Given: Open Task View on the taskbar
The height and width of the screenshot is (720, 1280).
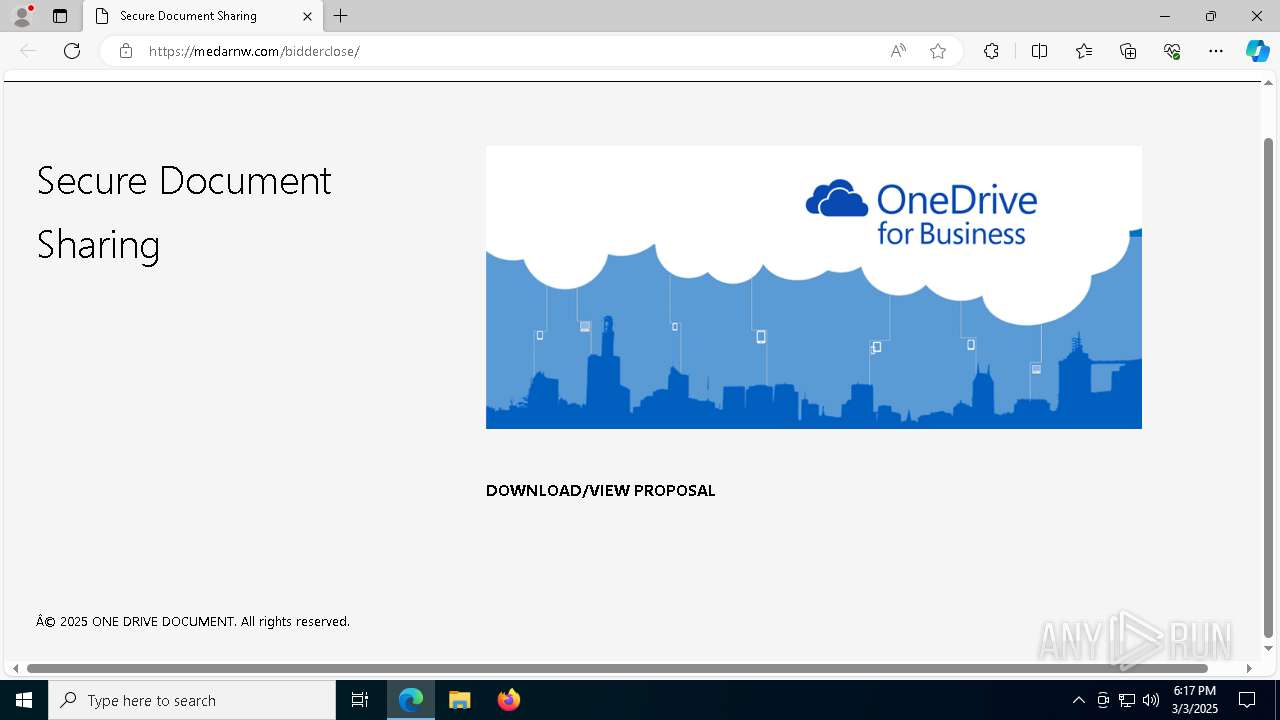Looking at the screenshot, I should (x=360, y=700).
